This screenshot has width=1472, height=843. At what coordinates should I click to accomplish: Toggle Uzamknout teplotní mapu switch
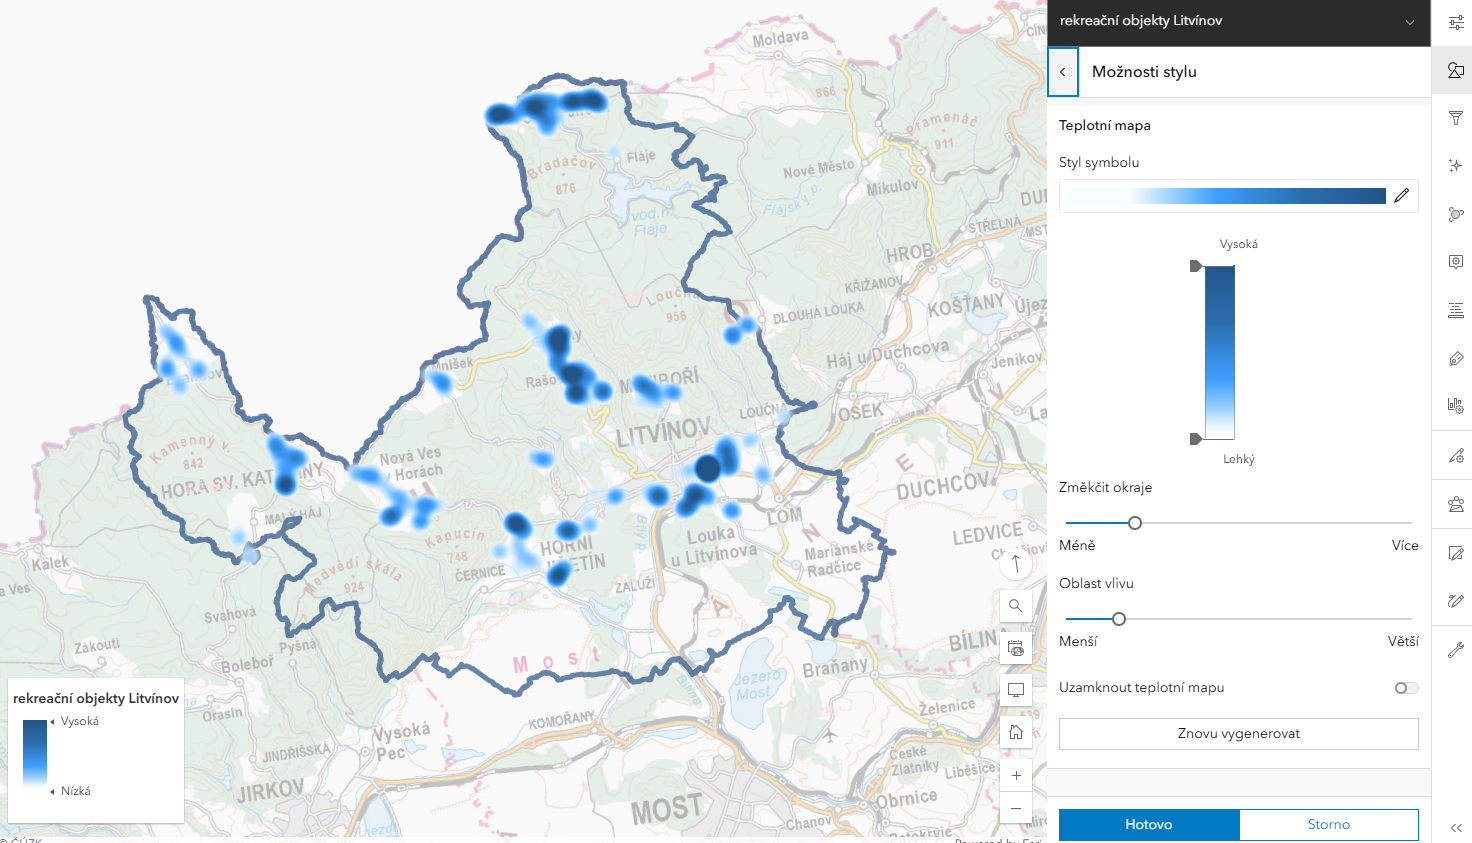pos(1406,688)
